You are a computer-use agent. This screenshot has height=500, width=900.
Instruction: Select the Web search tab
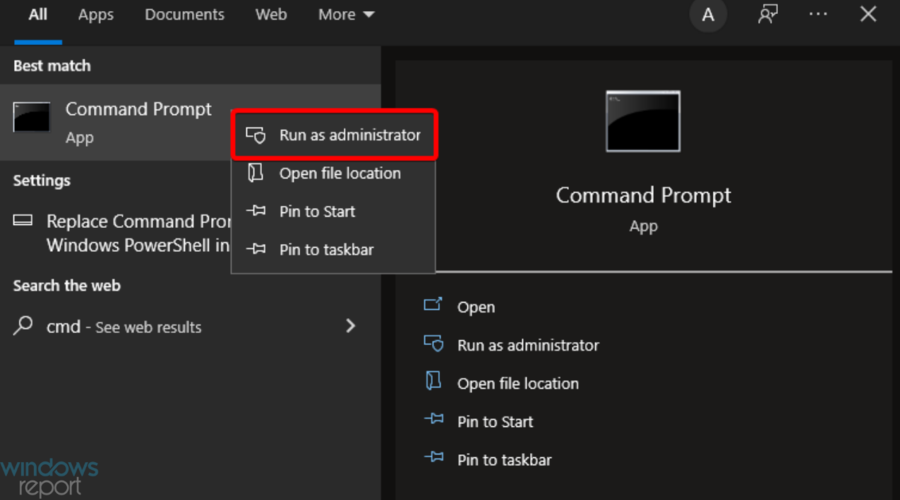pos(271,15)
